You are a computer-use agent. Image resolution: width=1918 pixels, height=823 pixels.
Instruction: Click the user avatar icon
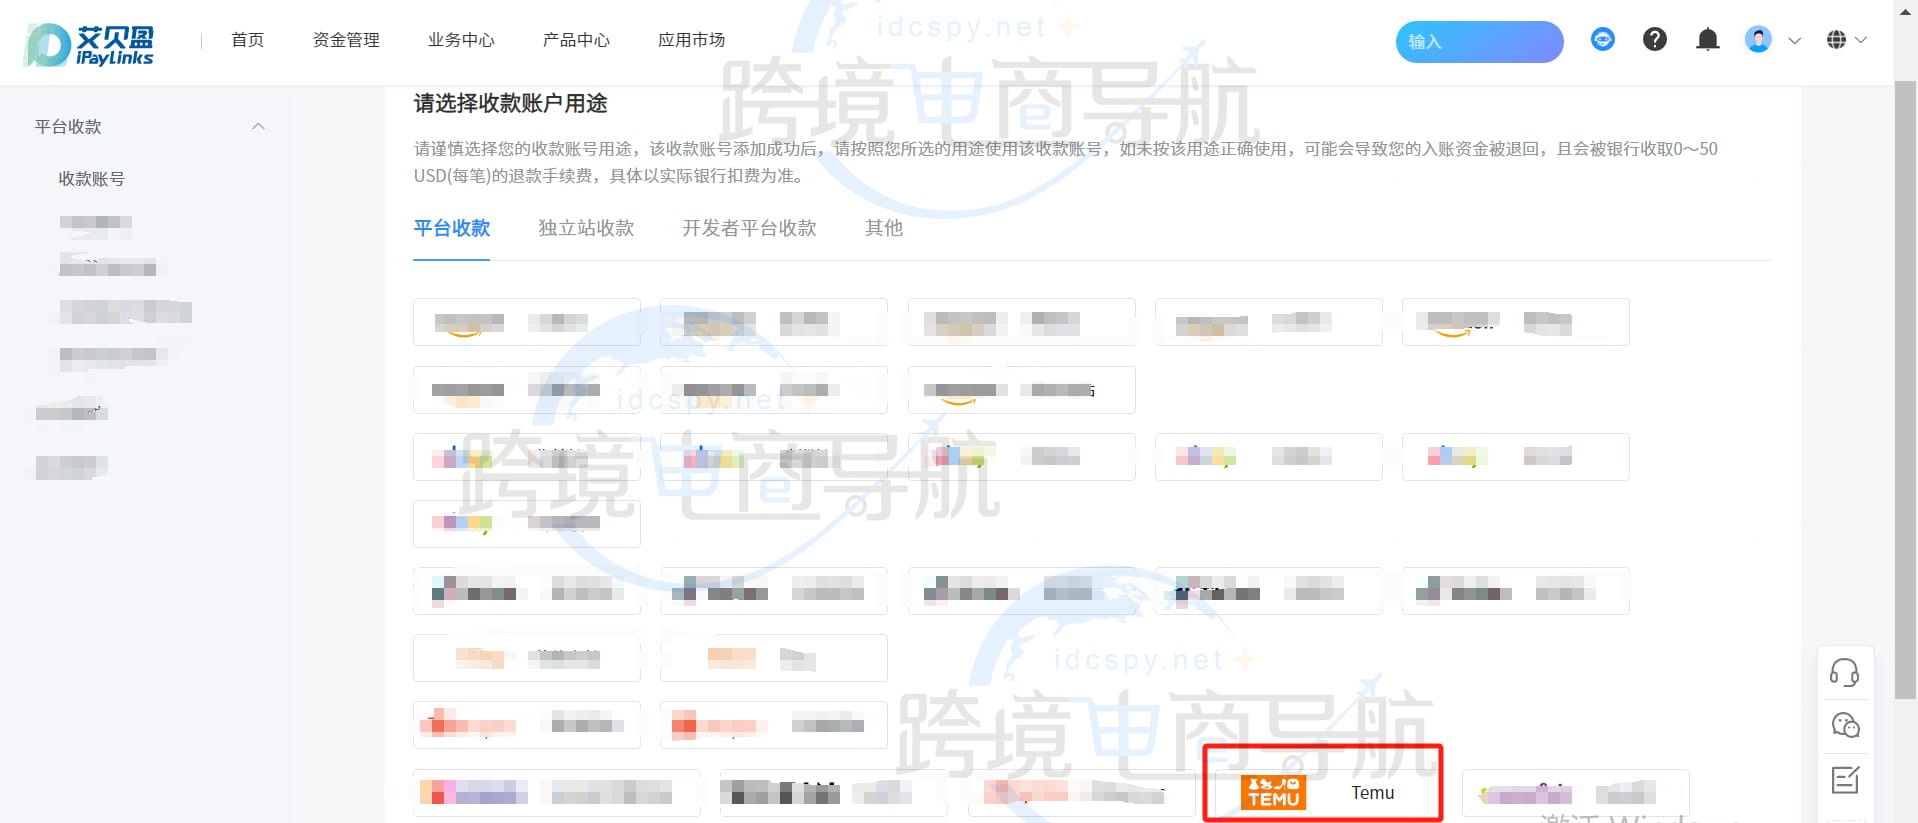pyautogui.click(x=1758, y=39)
